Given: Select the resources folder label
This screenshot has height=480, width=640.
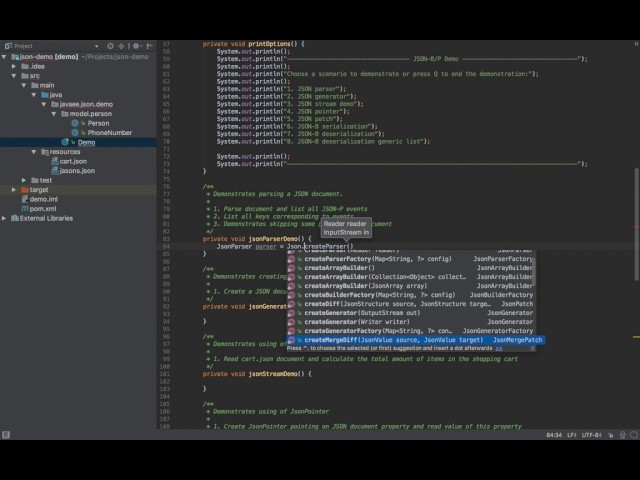Looking at the screenshot, I should coord(65,152).
